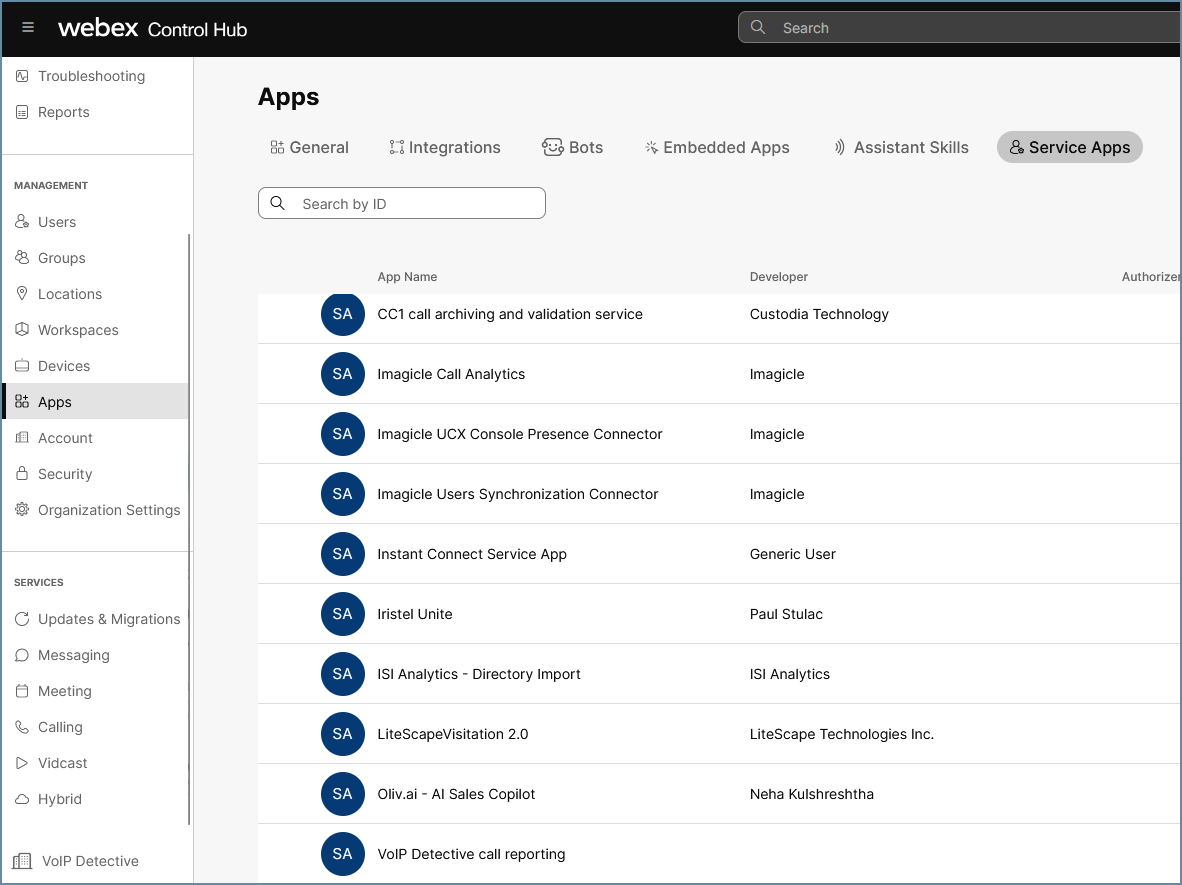Screen dimensions: 1182x885
Task: Click the Messaging bubble icon
Action: [x=22, y=655]
